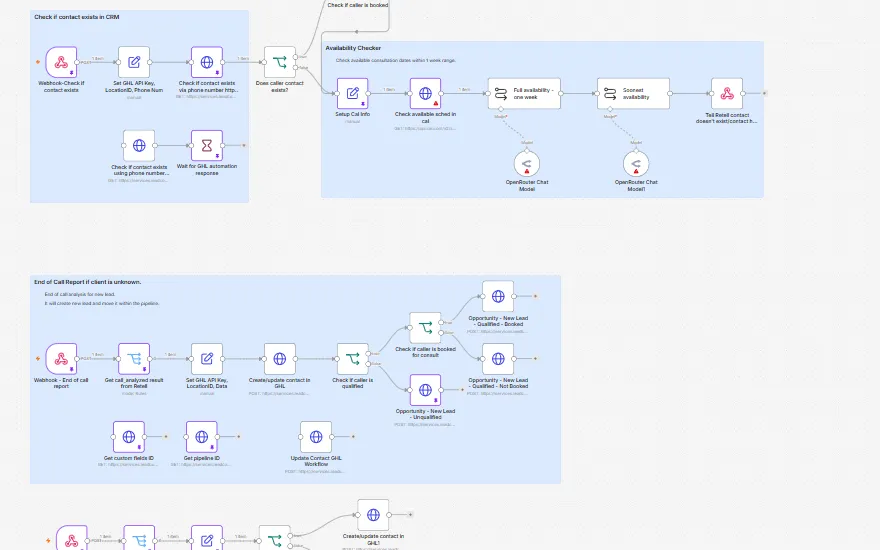Open the OpenRouter Chat Model node
880x550 pixels.
click(526, 164)
